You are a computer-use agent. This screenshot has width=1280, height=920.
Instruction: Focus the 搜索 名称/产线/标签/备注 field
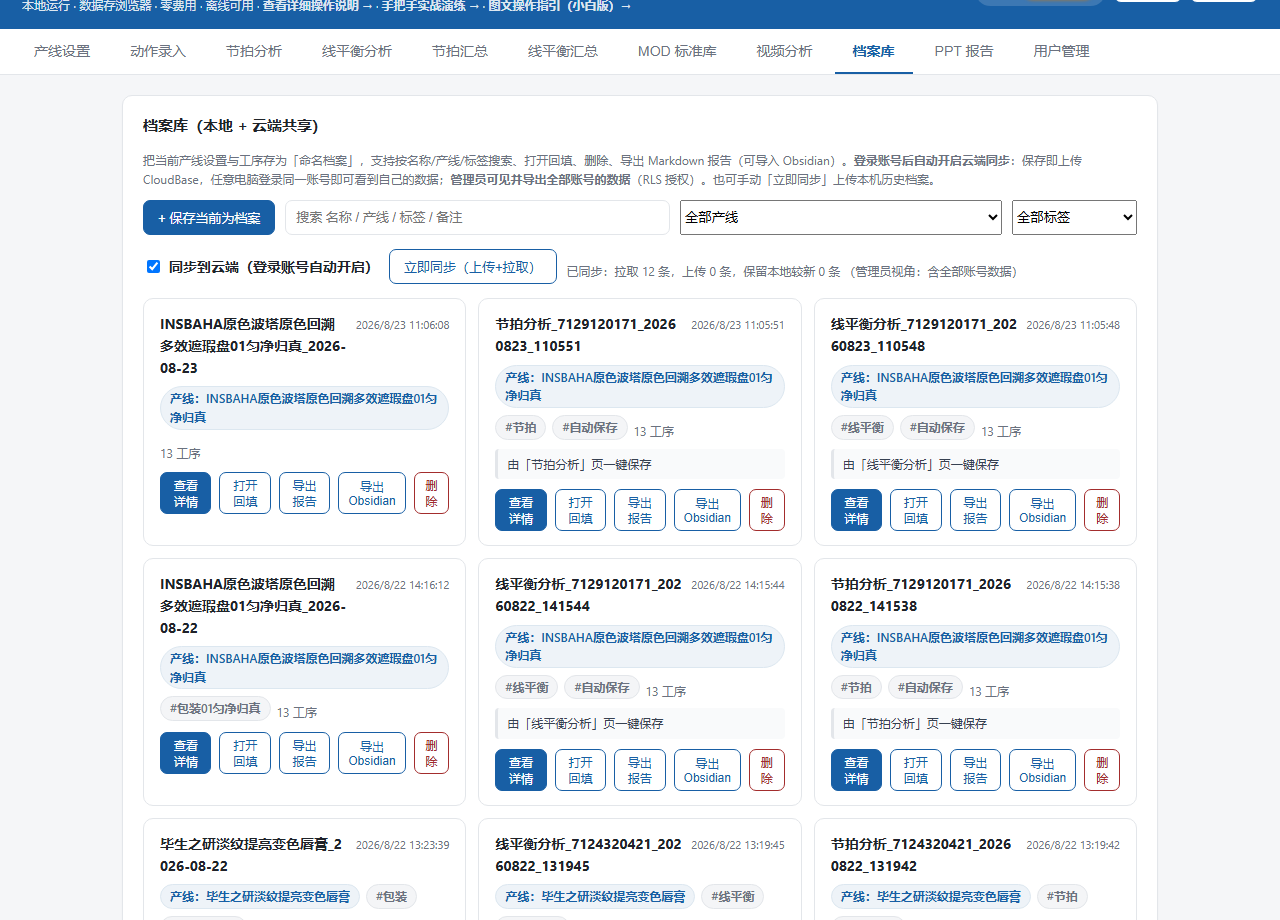pyautogui.click(x=477, y=217)
